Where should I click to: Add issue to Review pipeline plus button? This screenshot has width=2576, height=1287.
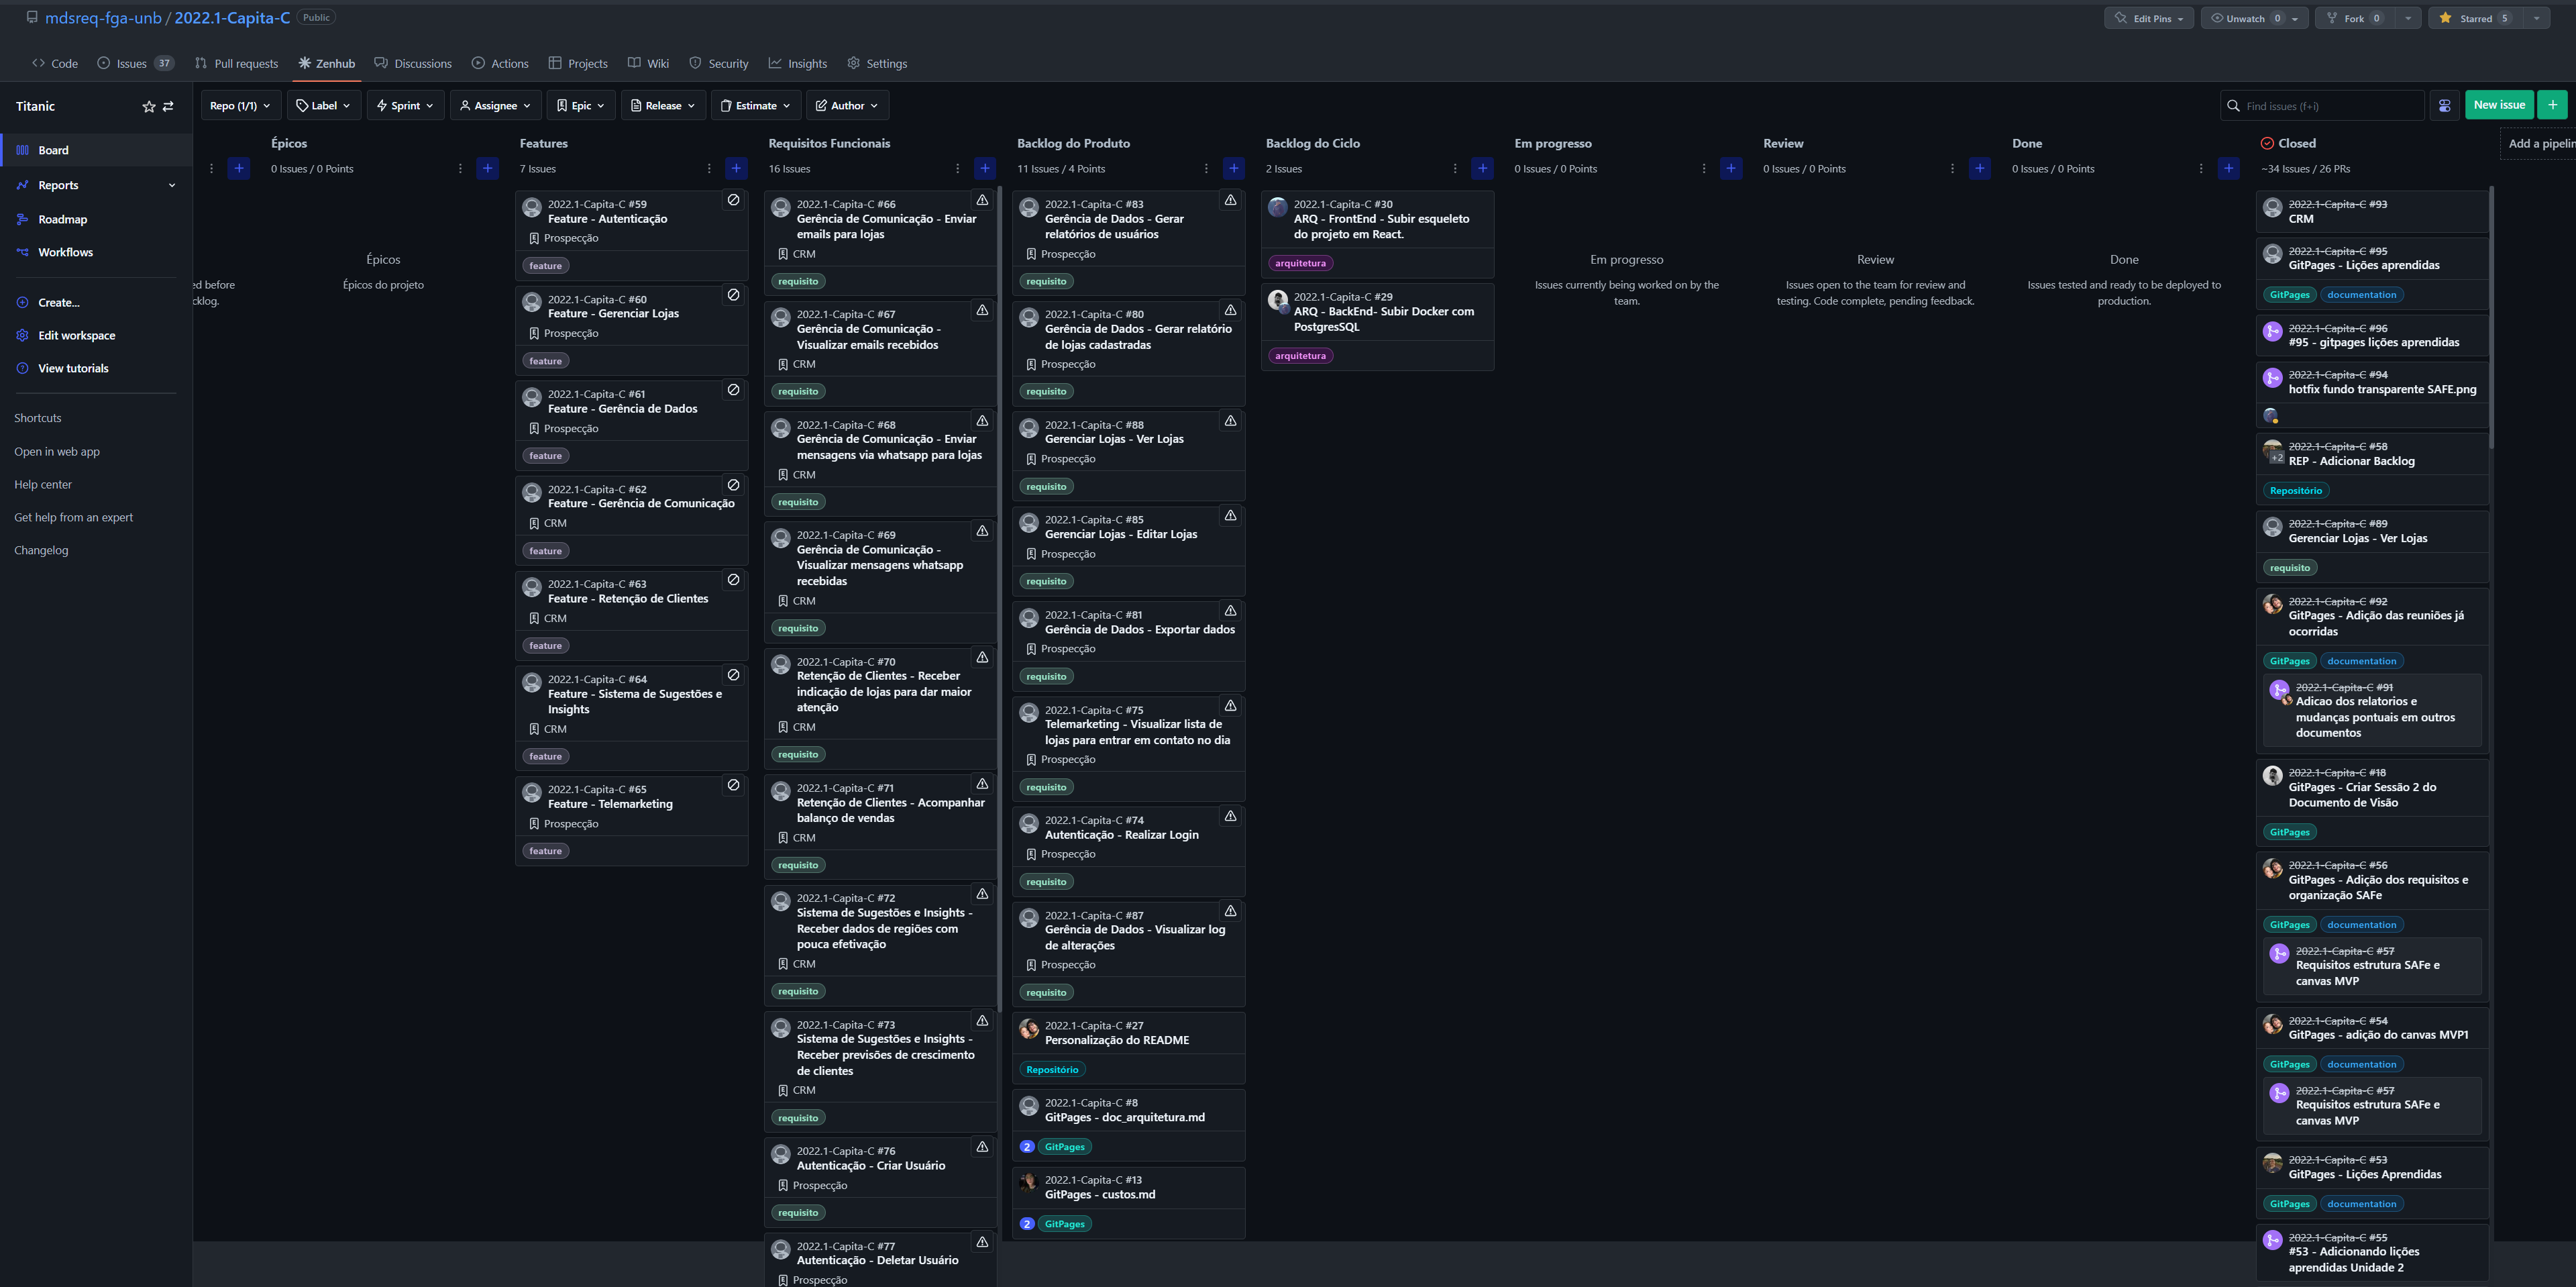click(x=1979, y=168)
